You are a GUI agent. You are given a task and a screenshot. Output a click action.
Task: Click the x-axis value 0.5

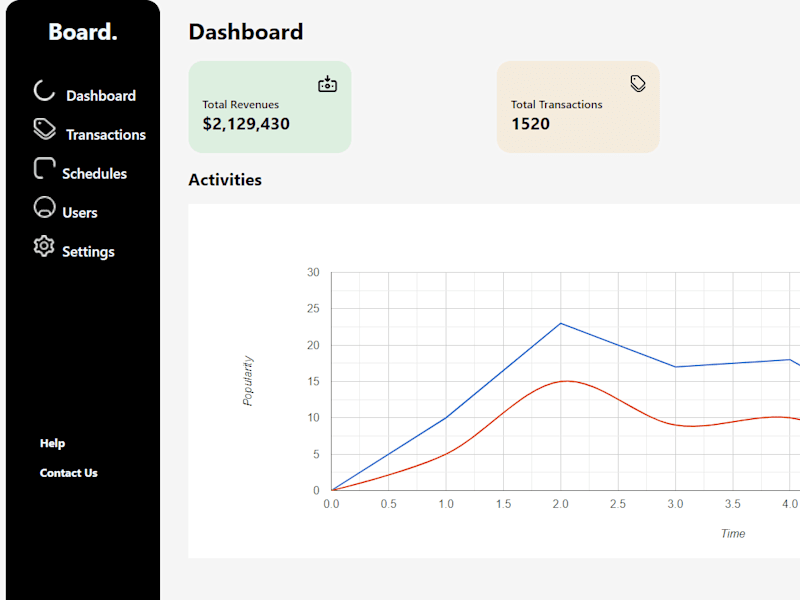pos(388,504)
